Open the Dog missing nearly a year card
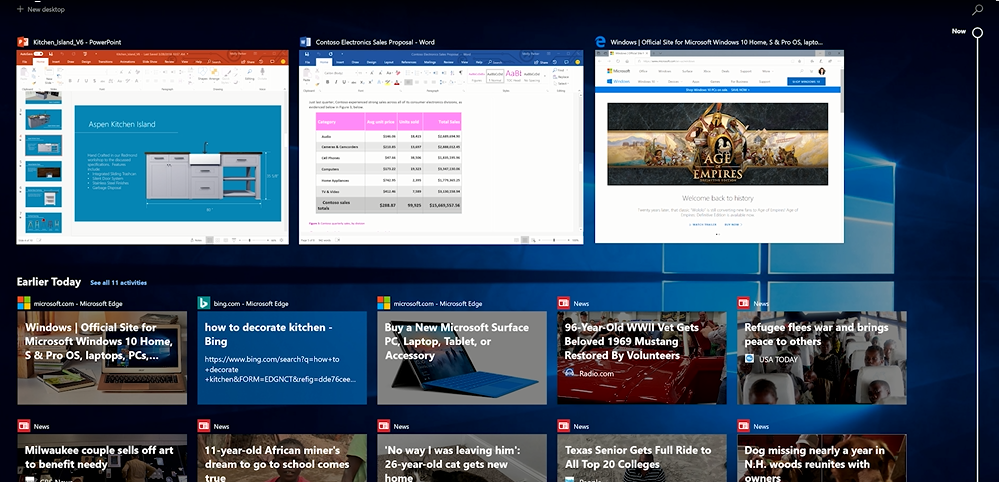 pyautogui.click(x=822, y=458)
